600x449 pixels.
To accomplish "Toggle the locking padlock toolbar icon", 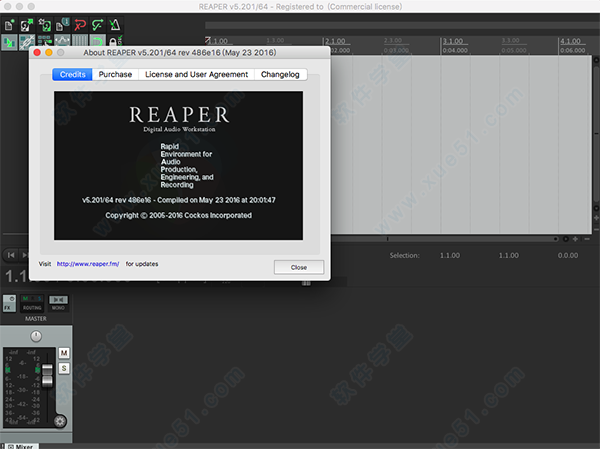I will [115, 41].
